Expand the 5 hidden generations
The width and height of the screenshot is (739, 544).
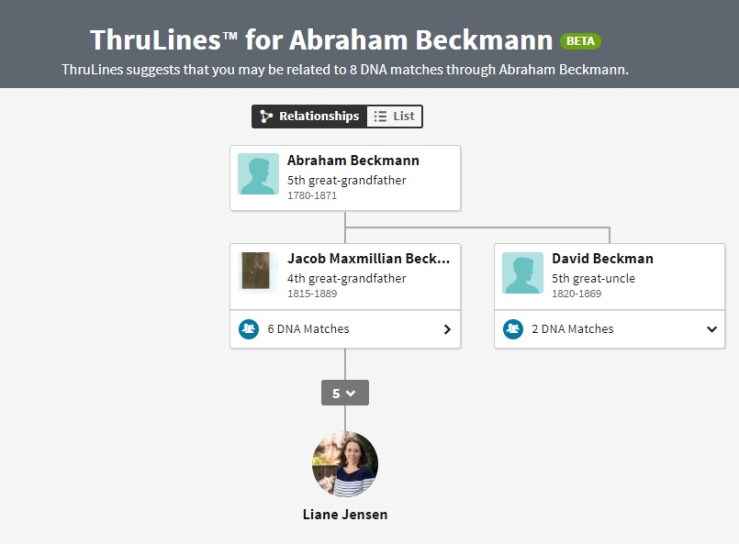click(x=345, y=393)
